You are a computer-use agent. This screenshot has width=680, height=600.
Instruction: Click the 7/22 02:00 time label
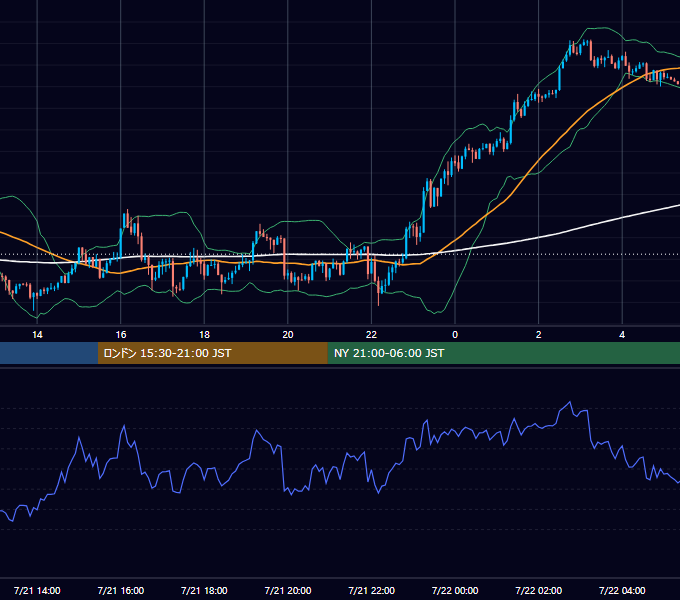tap(539, 590)
